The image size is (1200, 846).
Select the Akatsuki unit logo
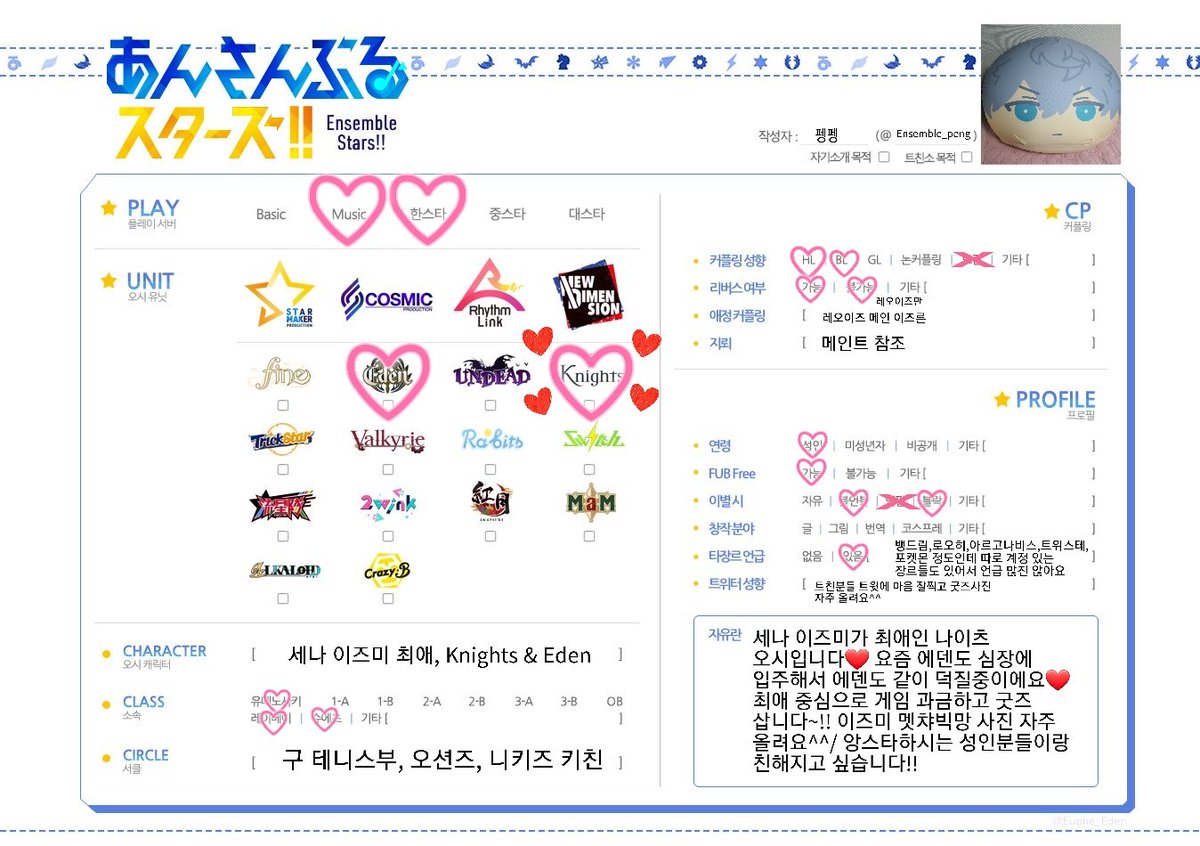click(490, 503)
